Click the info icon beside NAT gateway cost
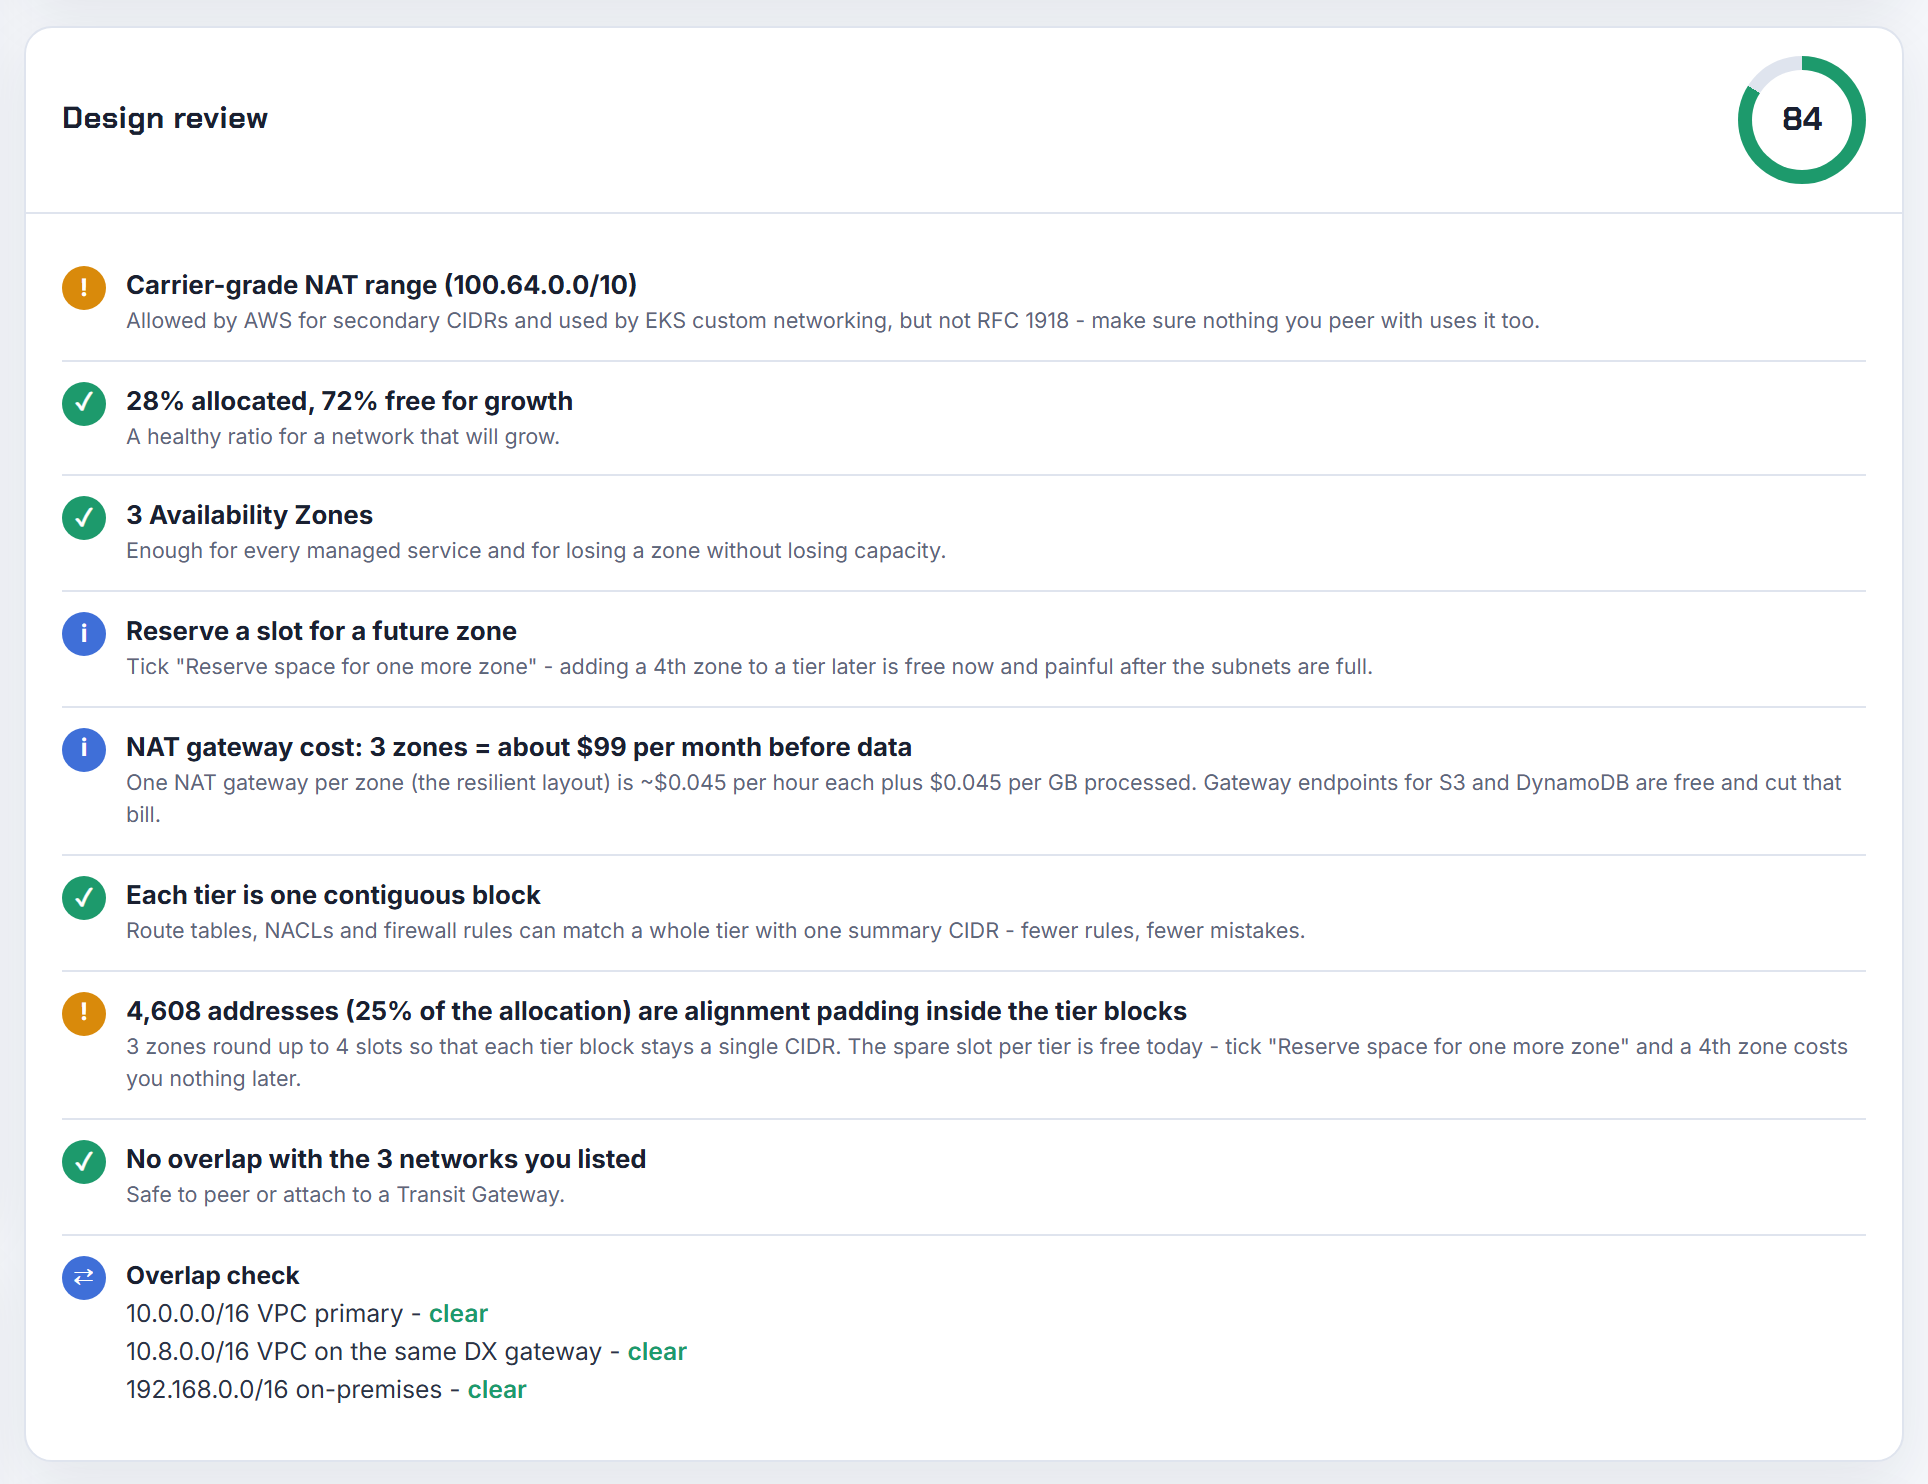This screenshot has width=1928, height=1484. 84,750
